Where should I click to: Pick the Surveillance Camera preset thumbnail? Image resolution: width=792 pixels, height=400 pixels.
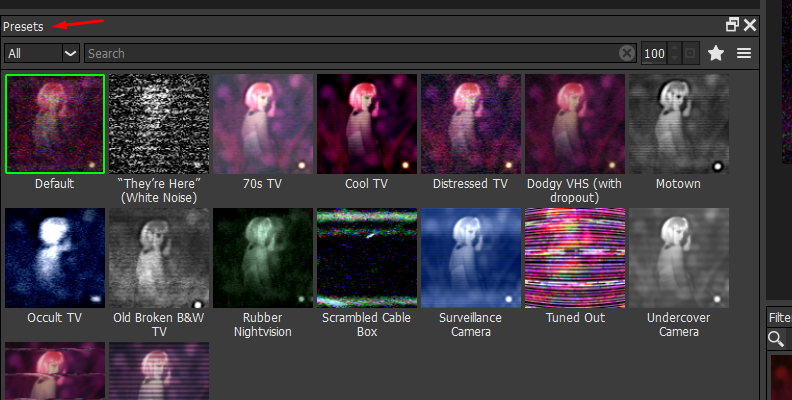point(471,258)
